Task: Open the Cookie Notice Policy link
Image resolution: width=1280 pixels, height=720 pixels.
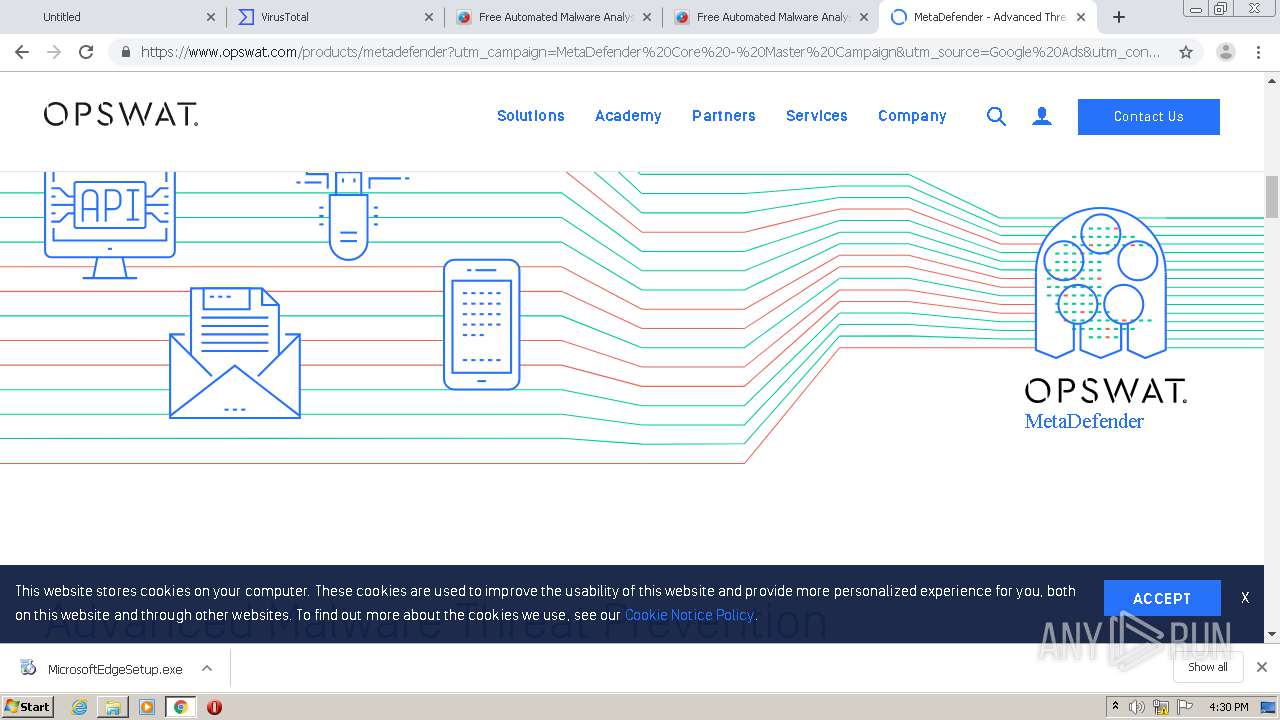Action: click(x=689, y=615)
